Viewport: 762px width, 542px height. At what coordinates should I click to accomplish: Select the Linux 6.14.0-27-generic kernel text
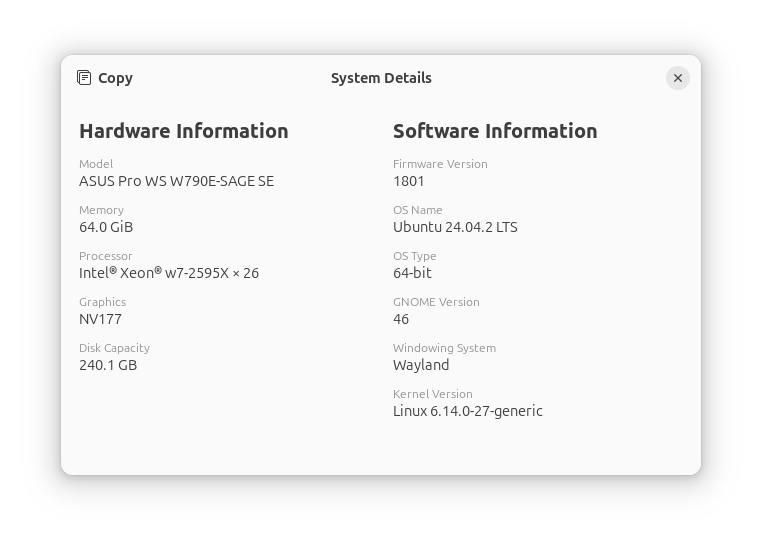point(467,411)
